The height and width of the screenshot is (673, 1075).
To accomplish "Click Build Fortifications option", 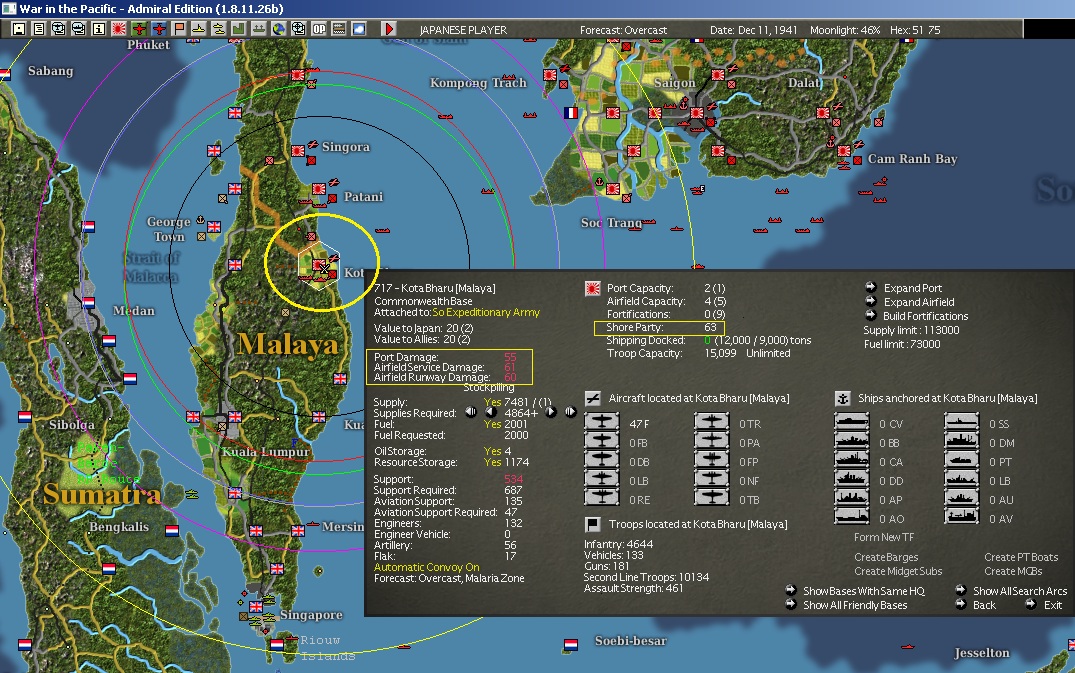I will (926, 316).
